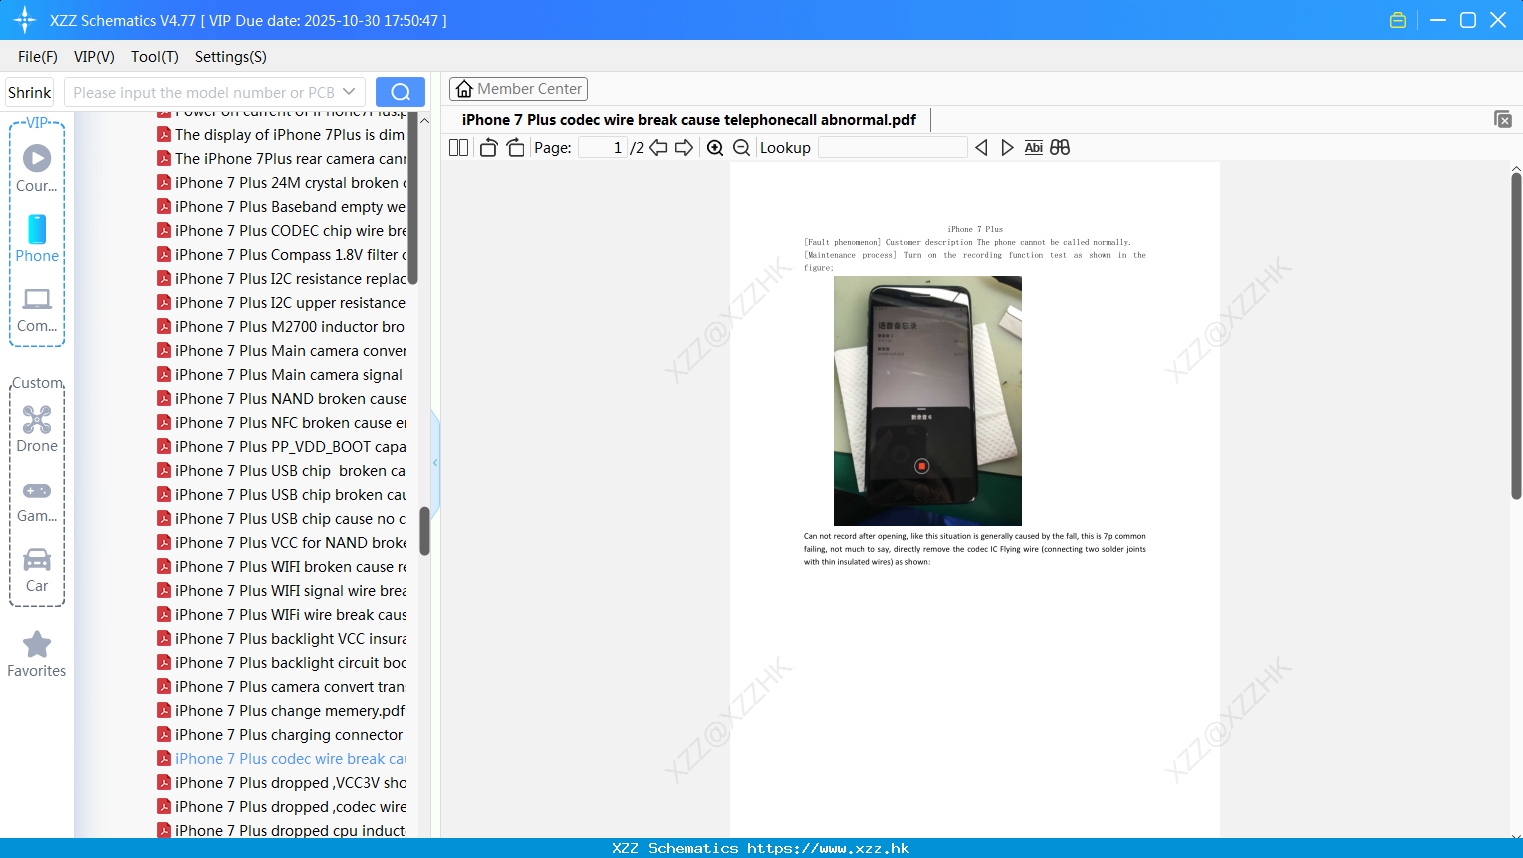Open the Settings(S) menu
Screen dimensions: 1523x858
[231, 57]
